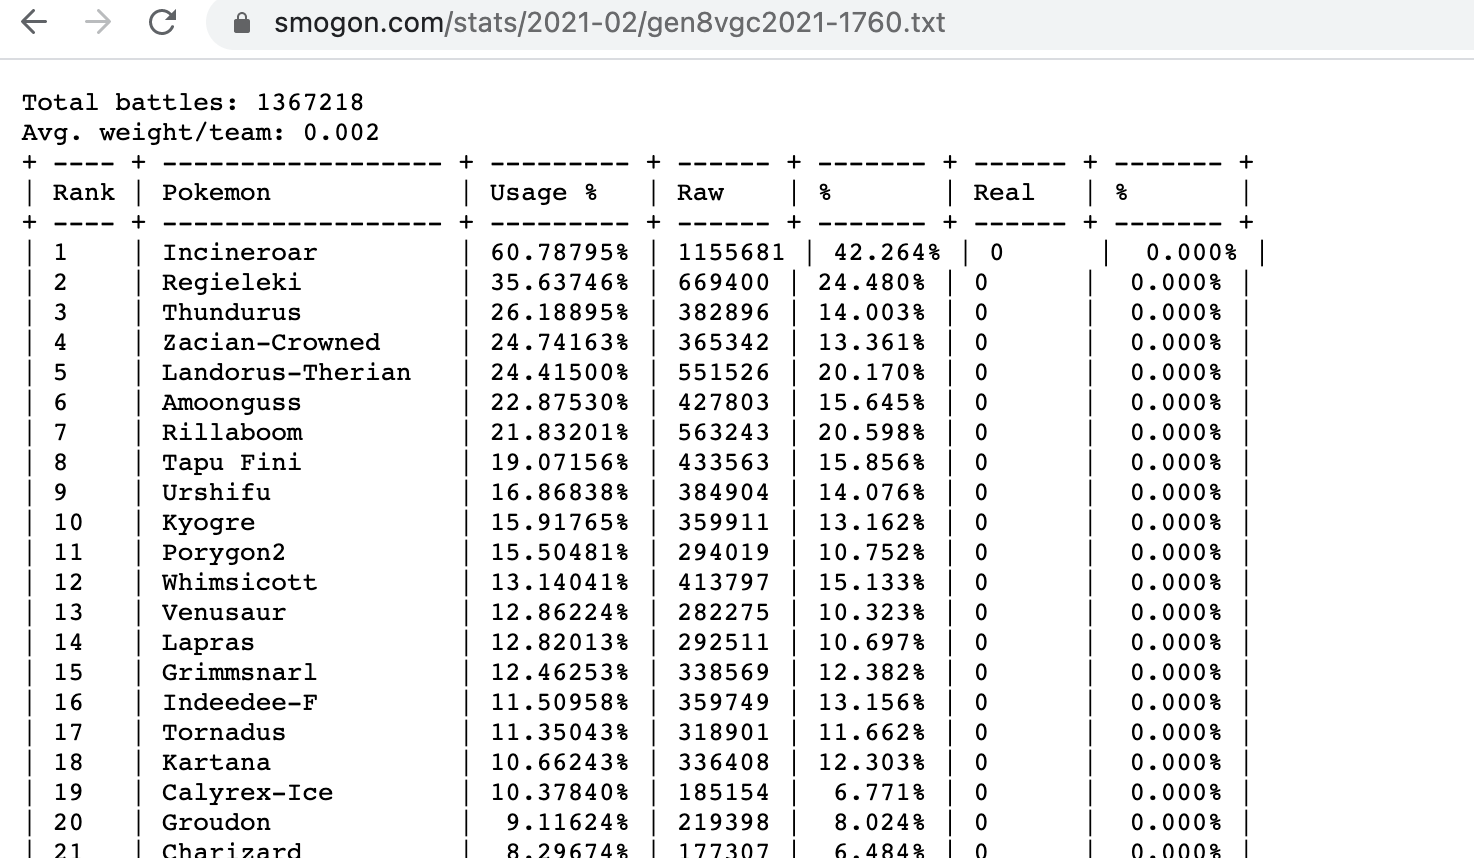
Task: Click rank number 10 in Kyogre row
Action: tap(68, 522)
